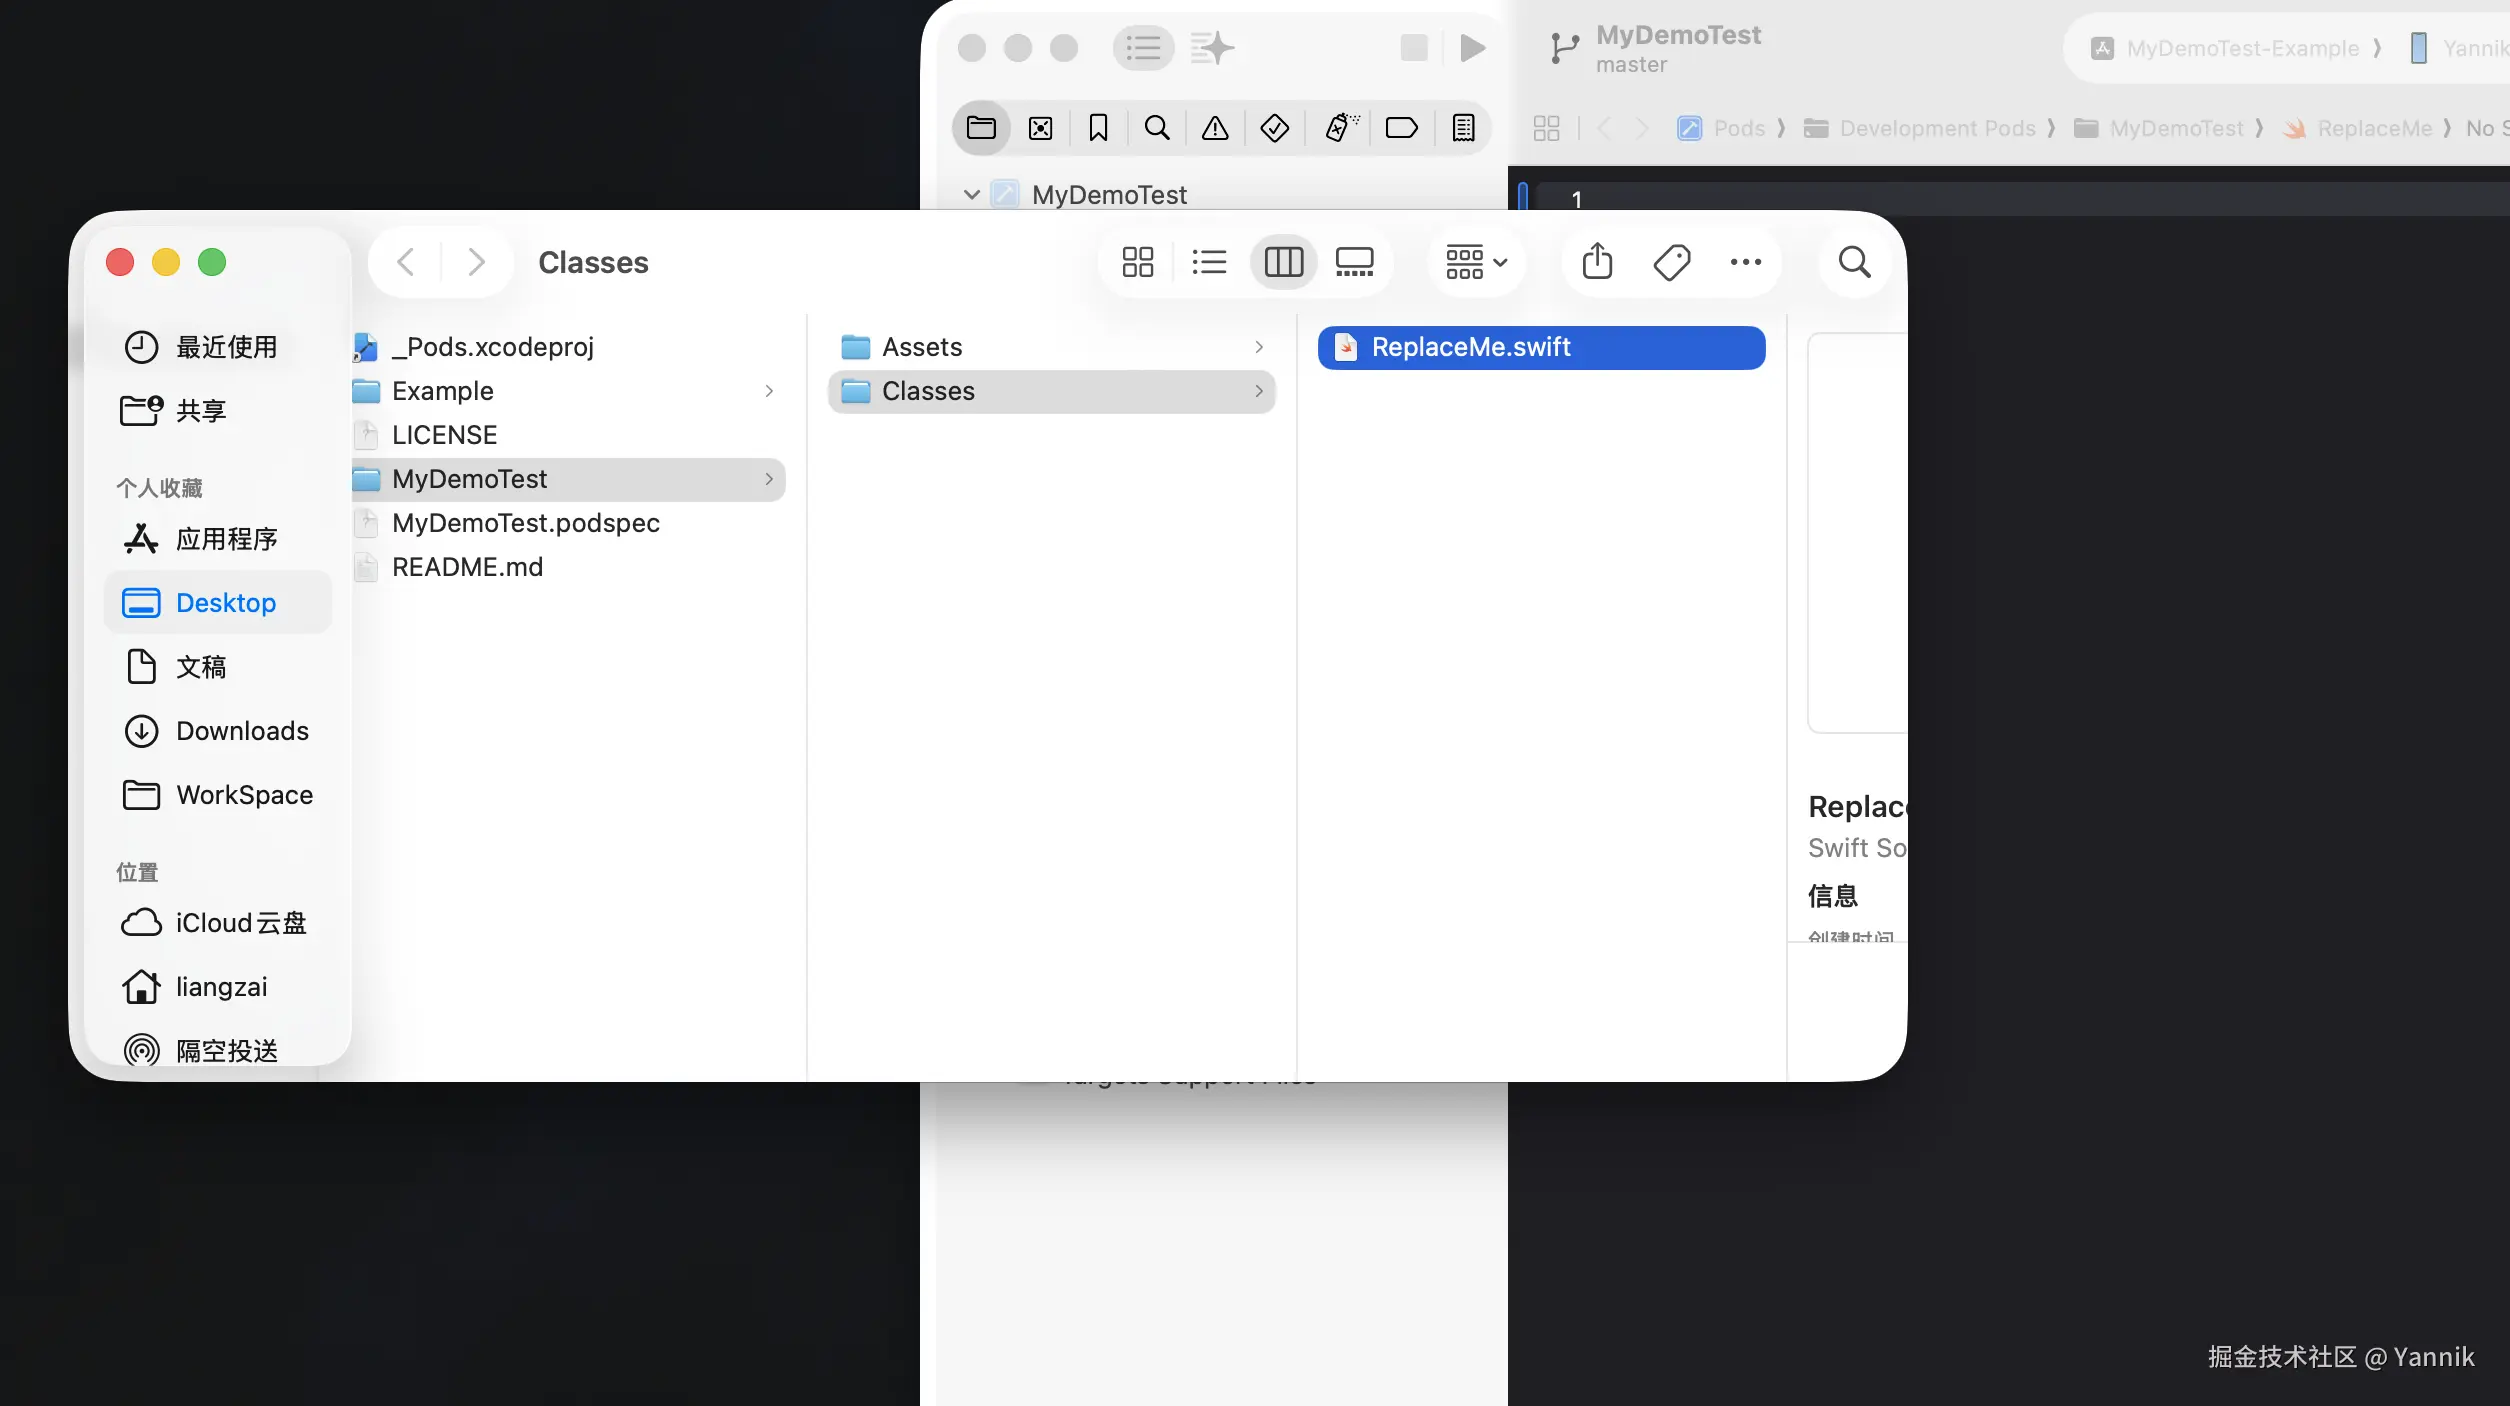Expand MyDemoTest folder chevron in Finder

[769, 479]
